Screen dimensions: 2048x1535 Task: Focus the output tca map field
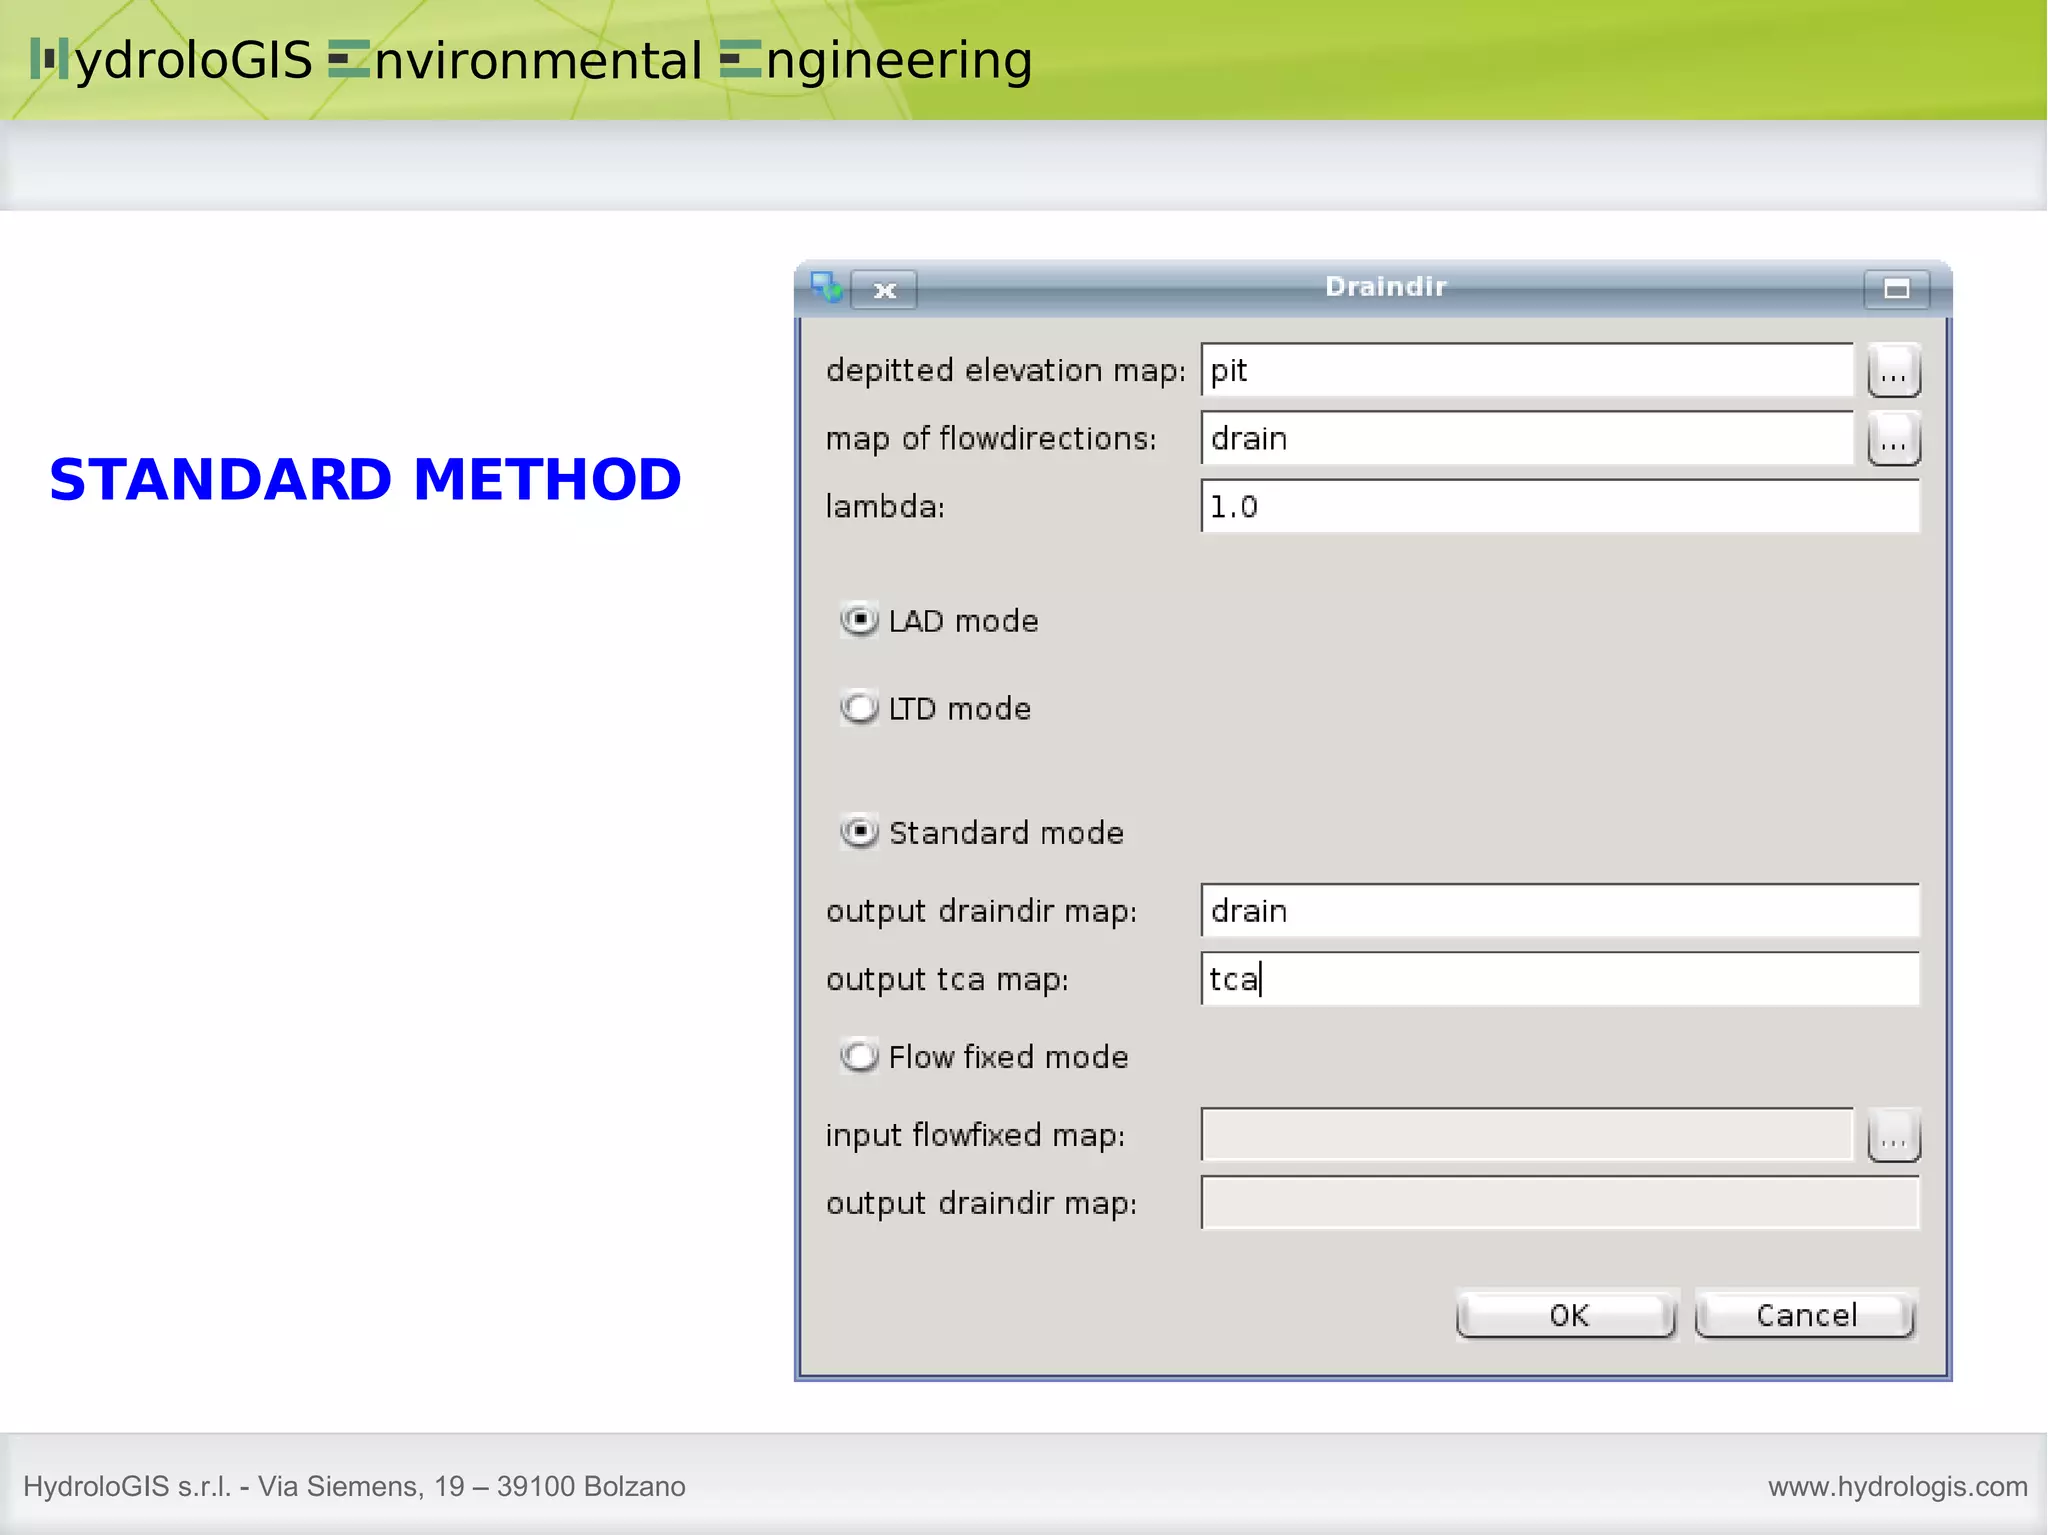point(1560,979)
